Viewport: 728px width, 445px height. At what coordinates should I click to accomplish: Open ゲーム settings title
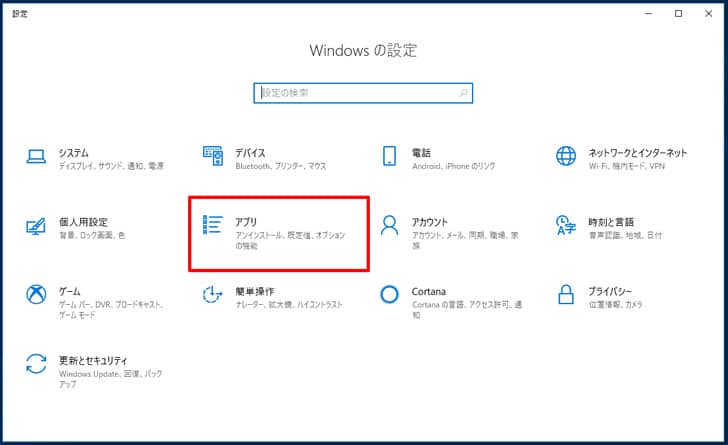pos(70,291)
